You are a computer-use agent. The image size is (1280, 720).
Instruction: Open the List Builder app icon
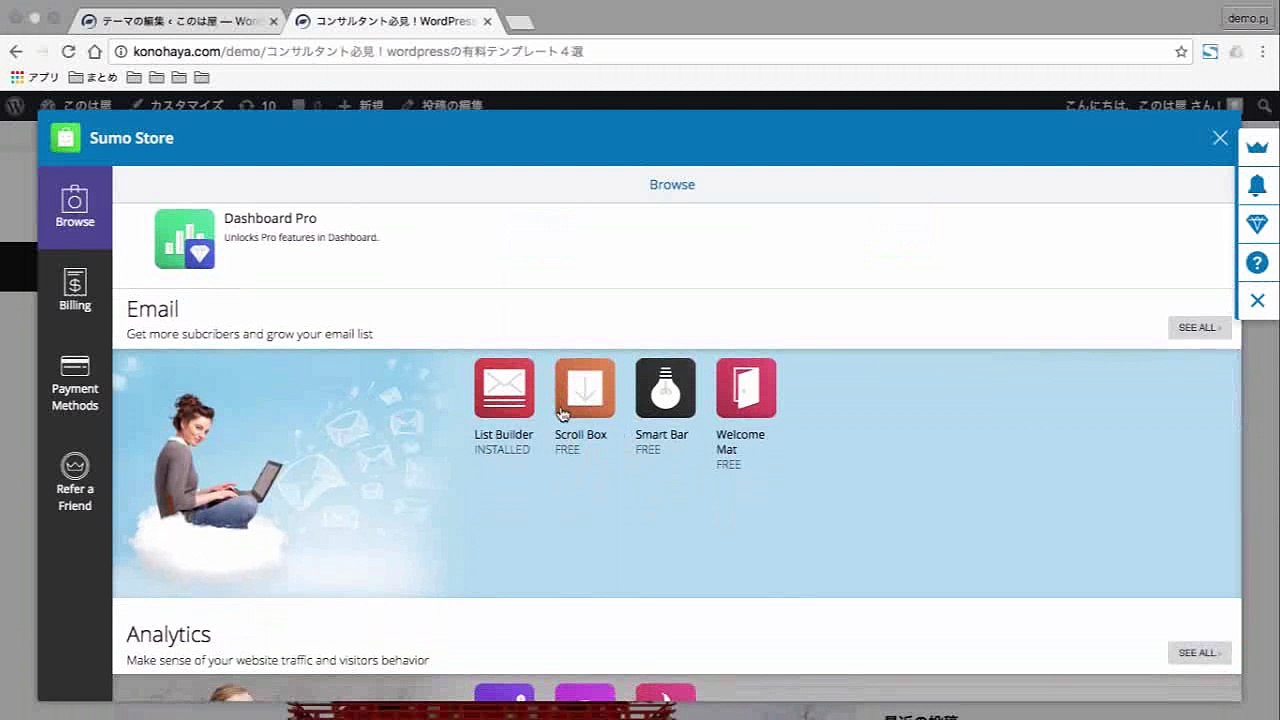[x=504, y=388]
